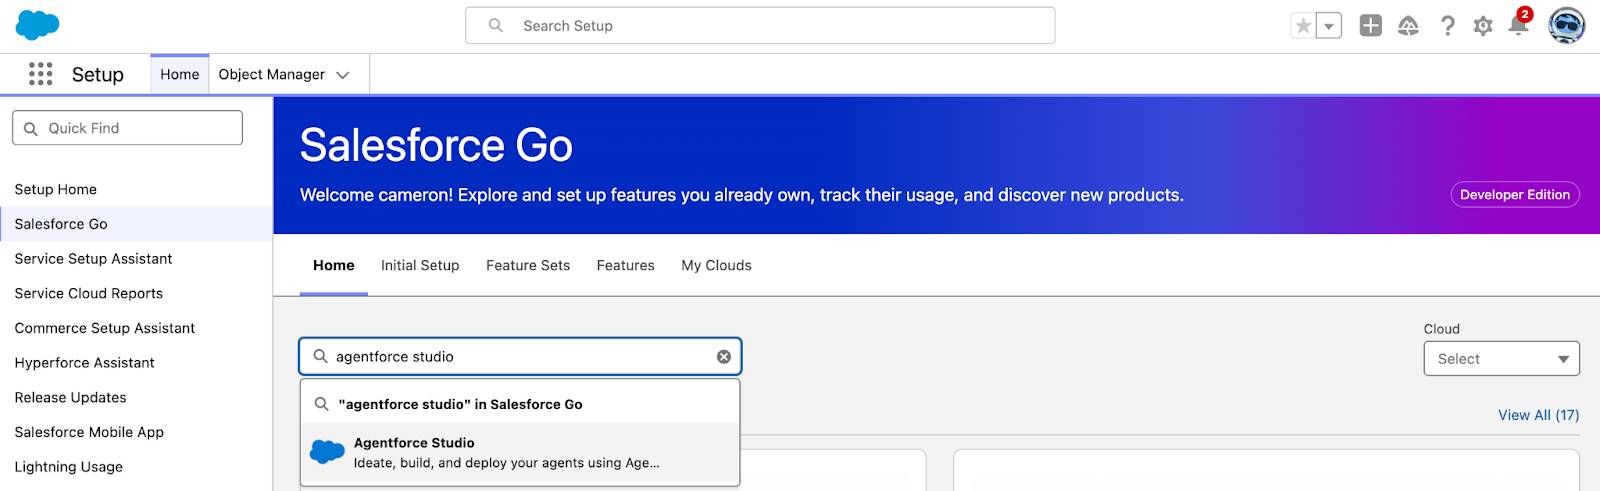The width and height of the screenshot is (1600, 491).
Task: Click the Favorites star icon
Action: (1303, 26)
